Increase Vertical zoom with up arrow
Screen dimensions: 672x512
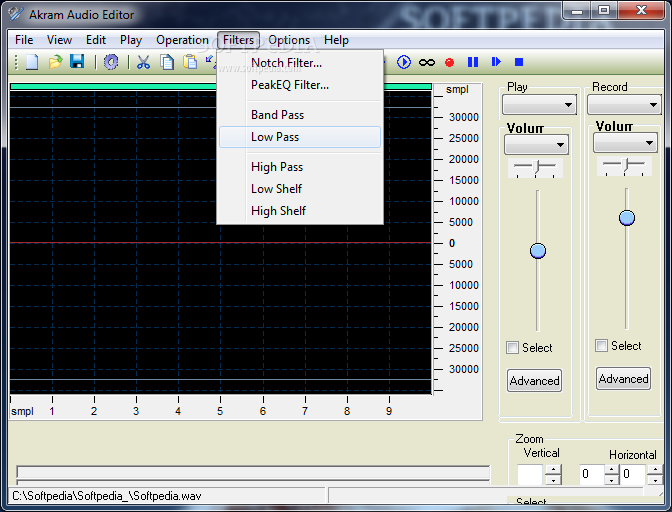[553, 469]
